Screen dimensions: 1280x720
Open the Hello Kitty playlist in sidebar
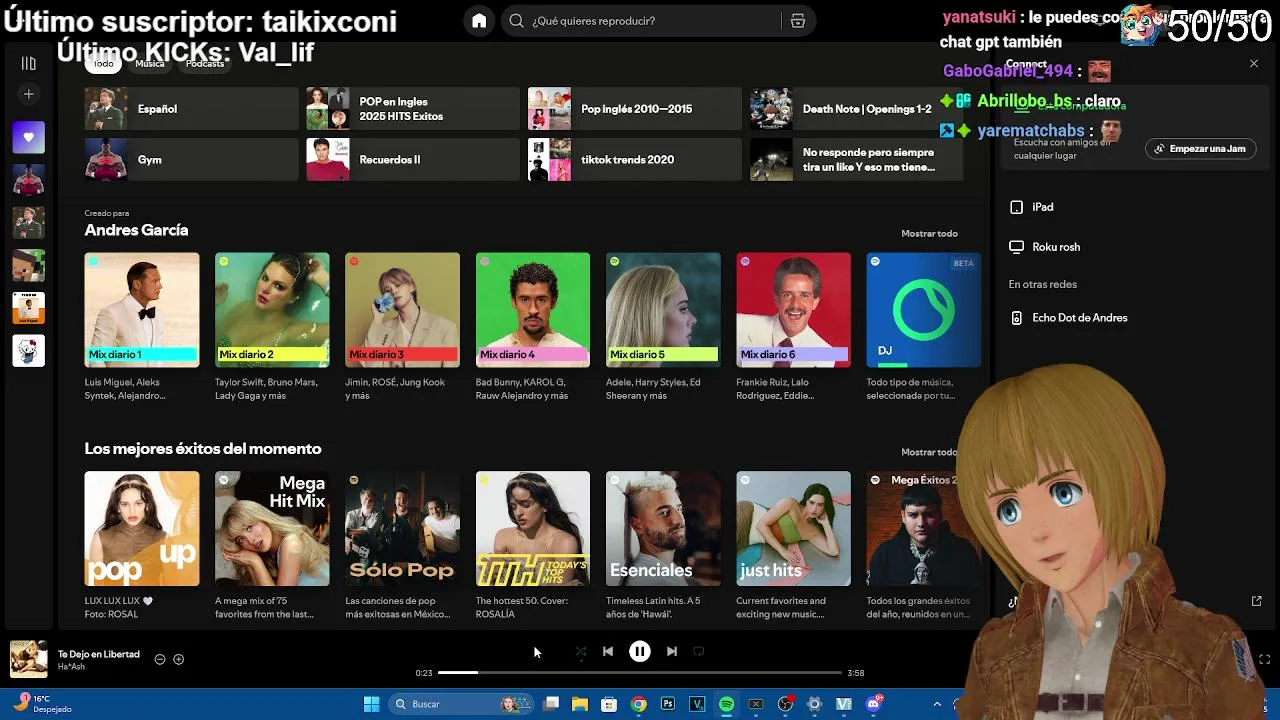click(29, 351)
